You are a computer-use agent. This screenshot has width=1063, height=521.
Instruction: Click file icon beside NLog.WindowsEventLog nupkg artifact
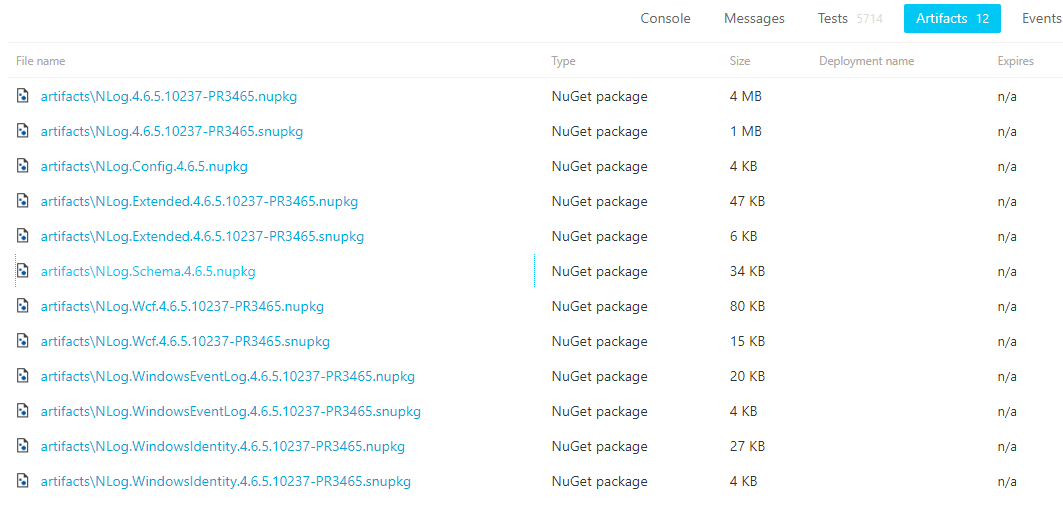tap(23, 376)
